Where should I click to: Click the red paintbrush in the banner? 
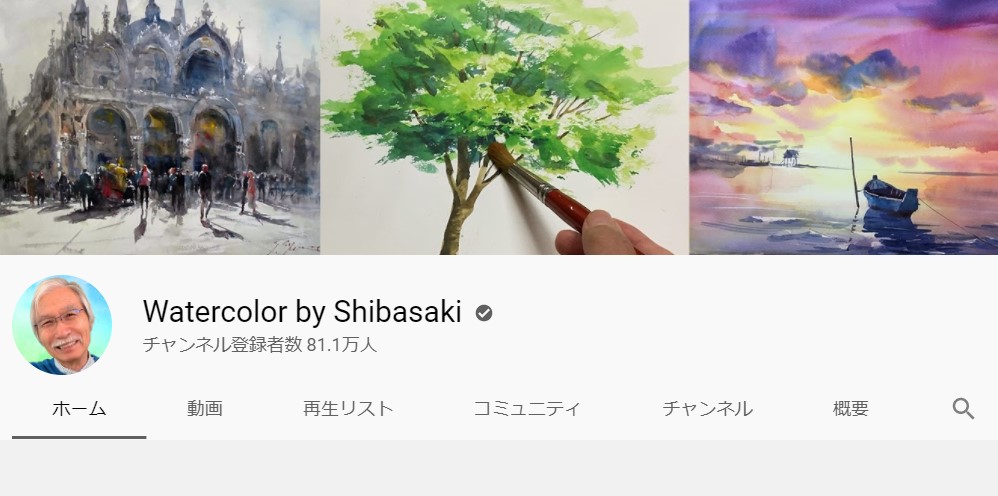pyautogui.click(x=540, y=187)
